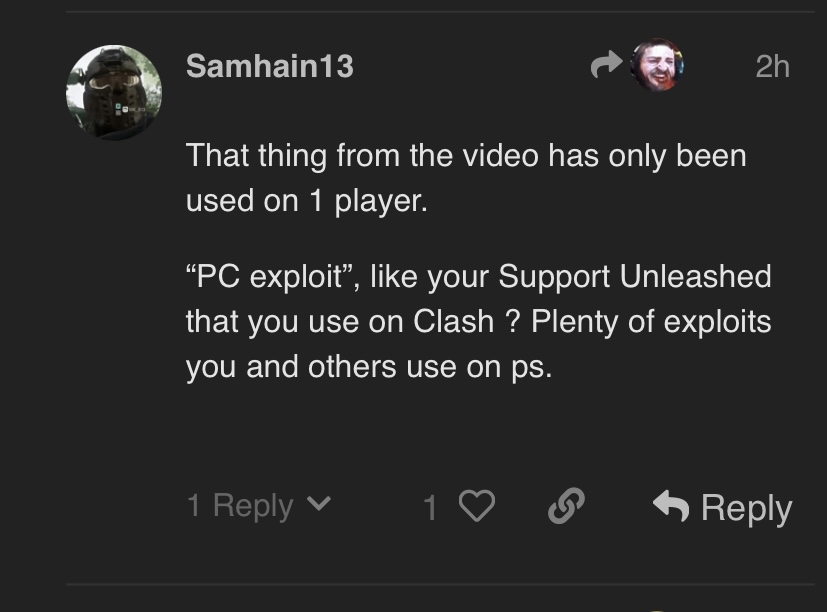Copy post link using chain icon
Viewport: 827px width, 612px height.
[x=566, y=507]
